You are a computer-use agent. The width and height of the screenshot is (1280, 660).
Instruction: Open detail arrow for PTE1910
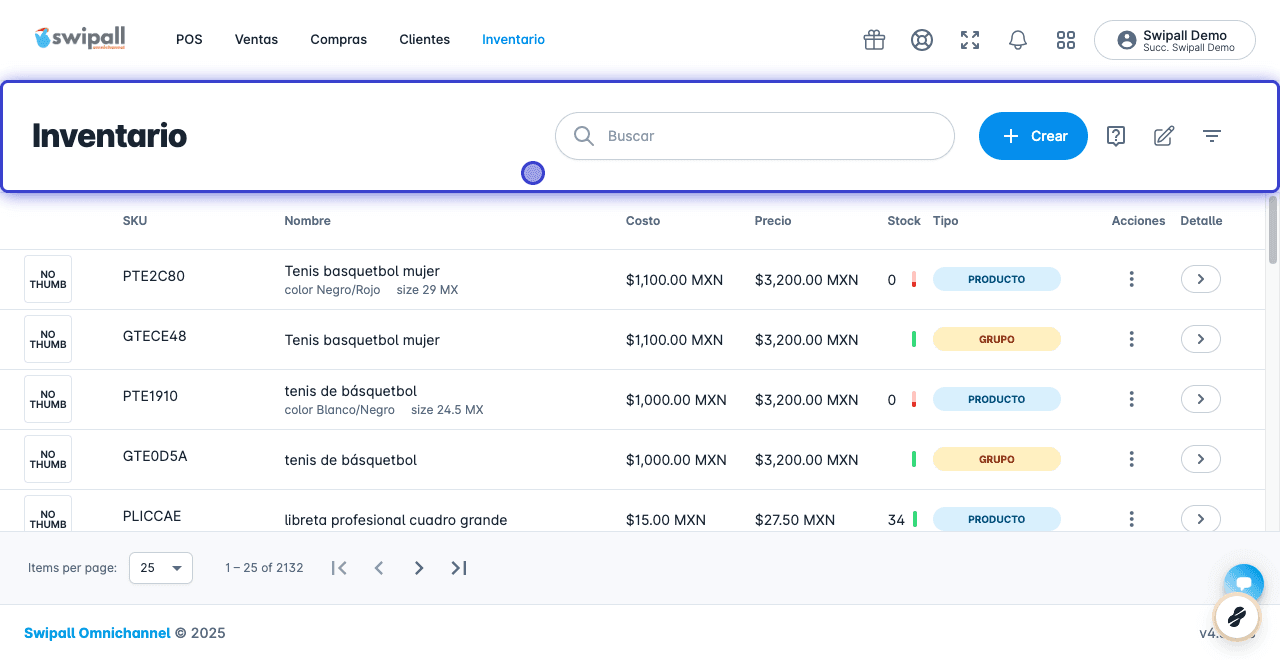pos(1201,399)
